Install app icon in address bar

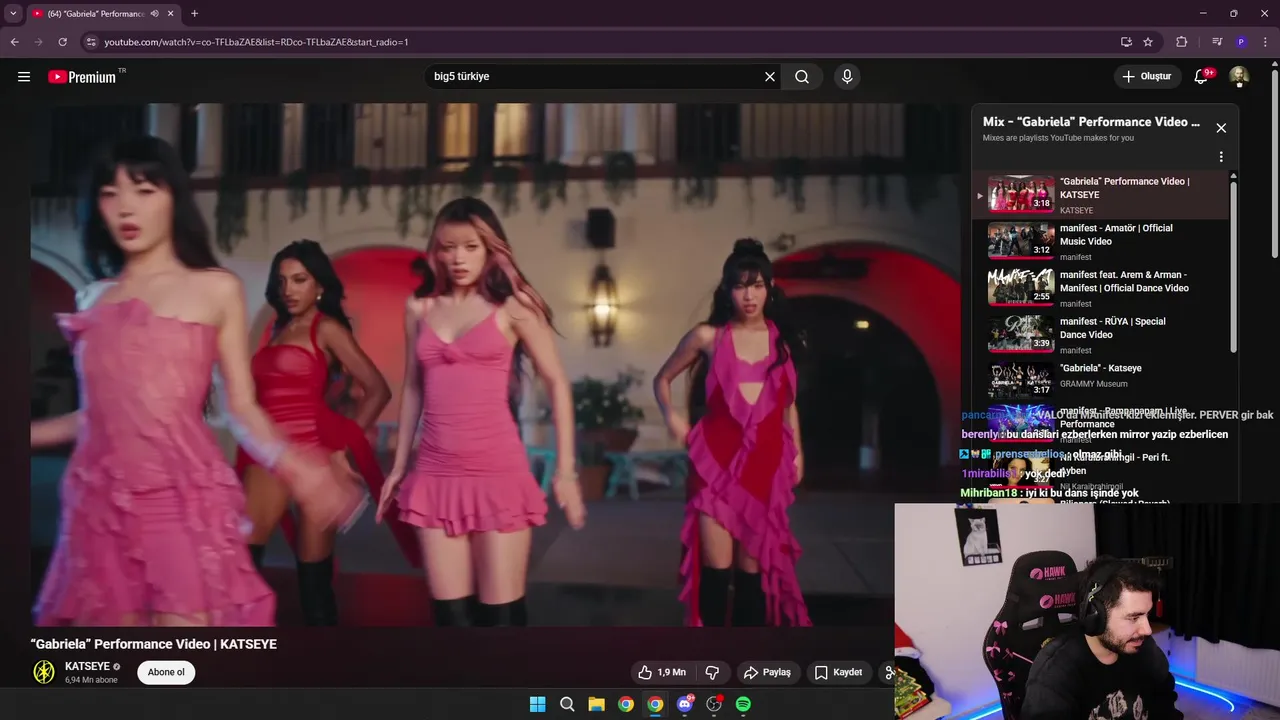pos(1126,42)
